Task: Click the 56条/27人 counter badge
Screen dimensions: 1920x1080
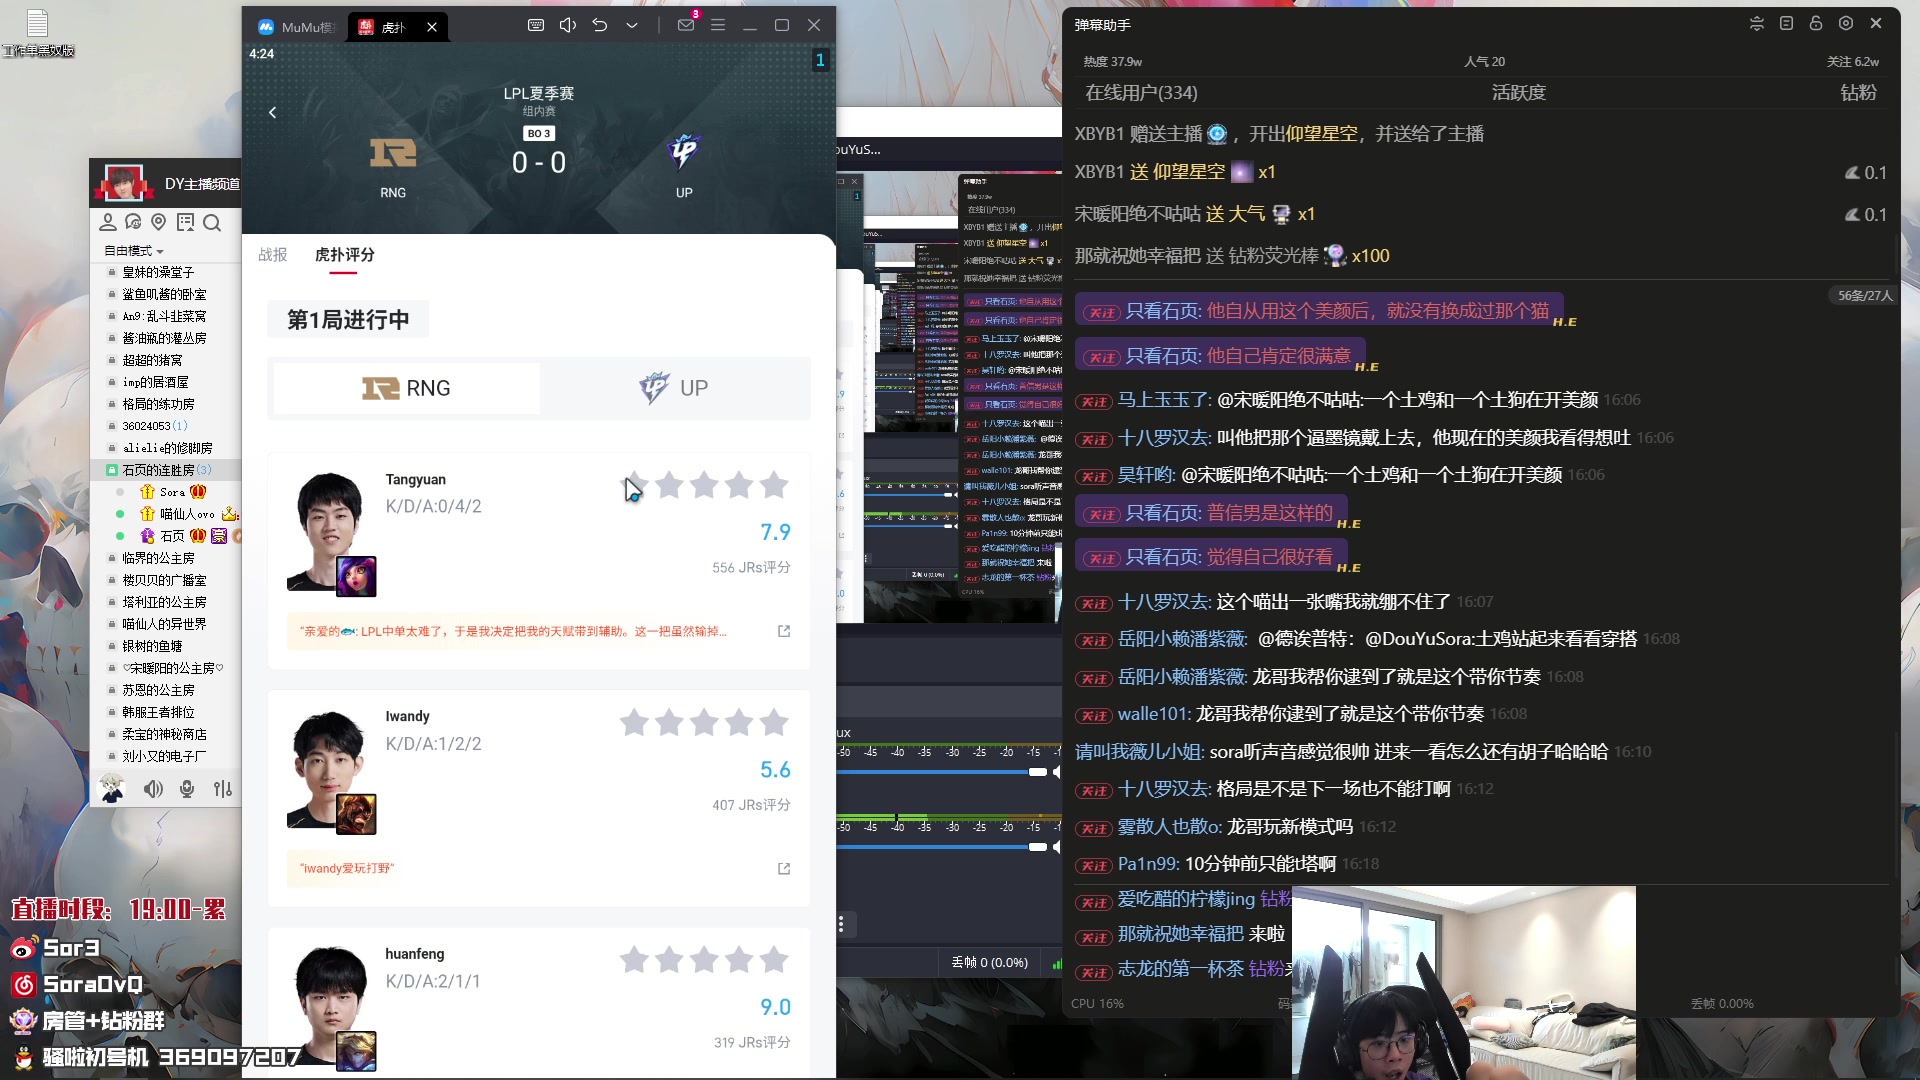Action: pyautogui.click(x=1864, y=296)
